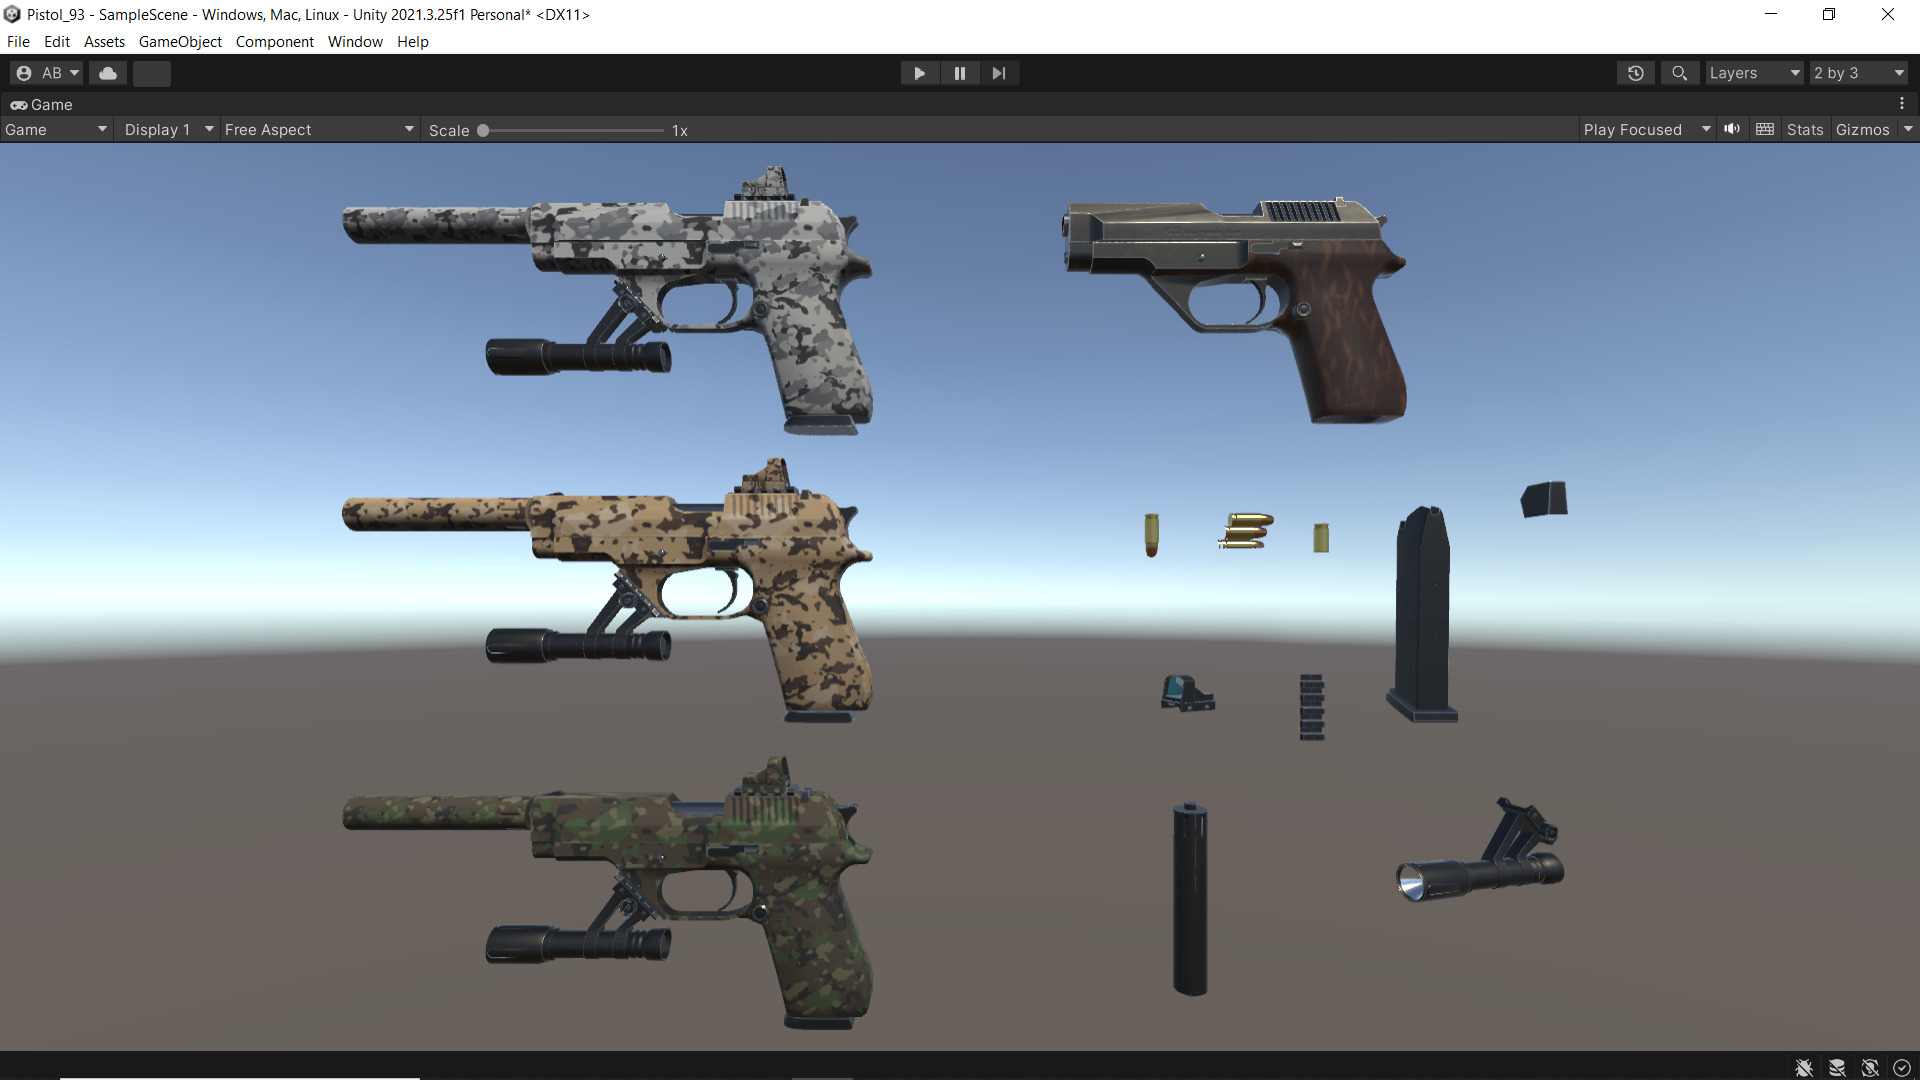Open the AB account dropdown
1920x1080 pixels.
pos(47,73)
